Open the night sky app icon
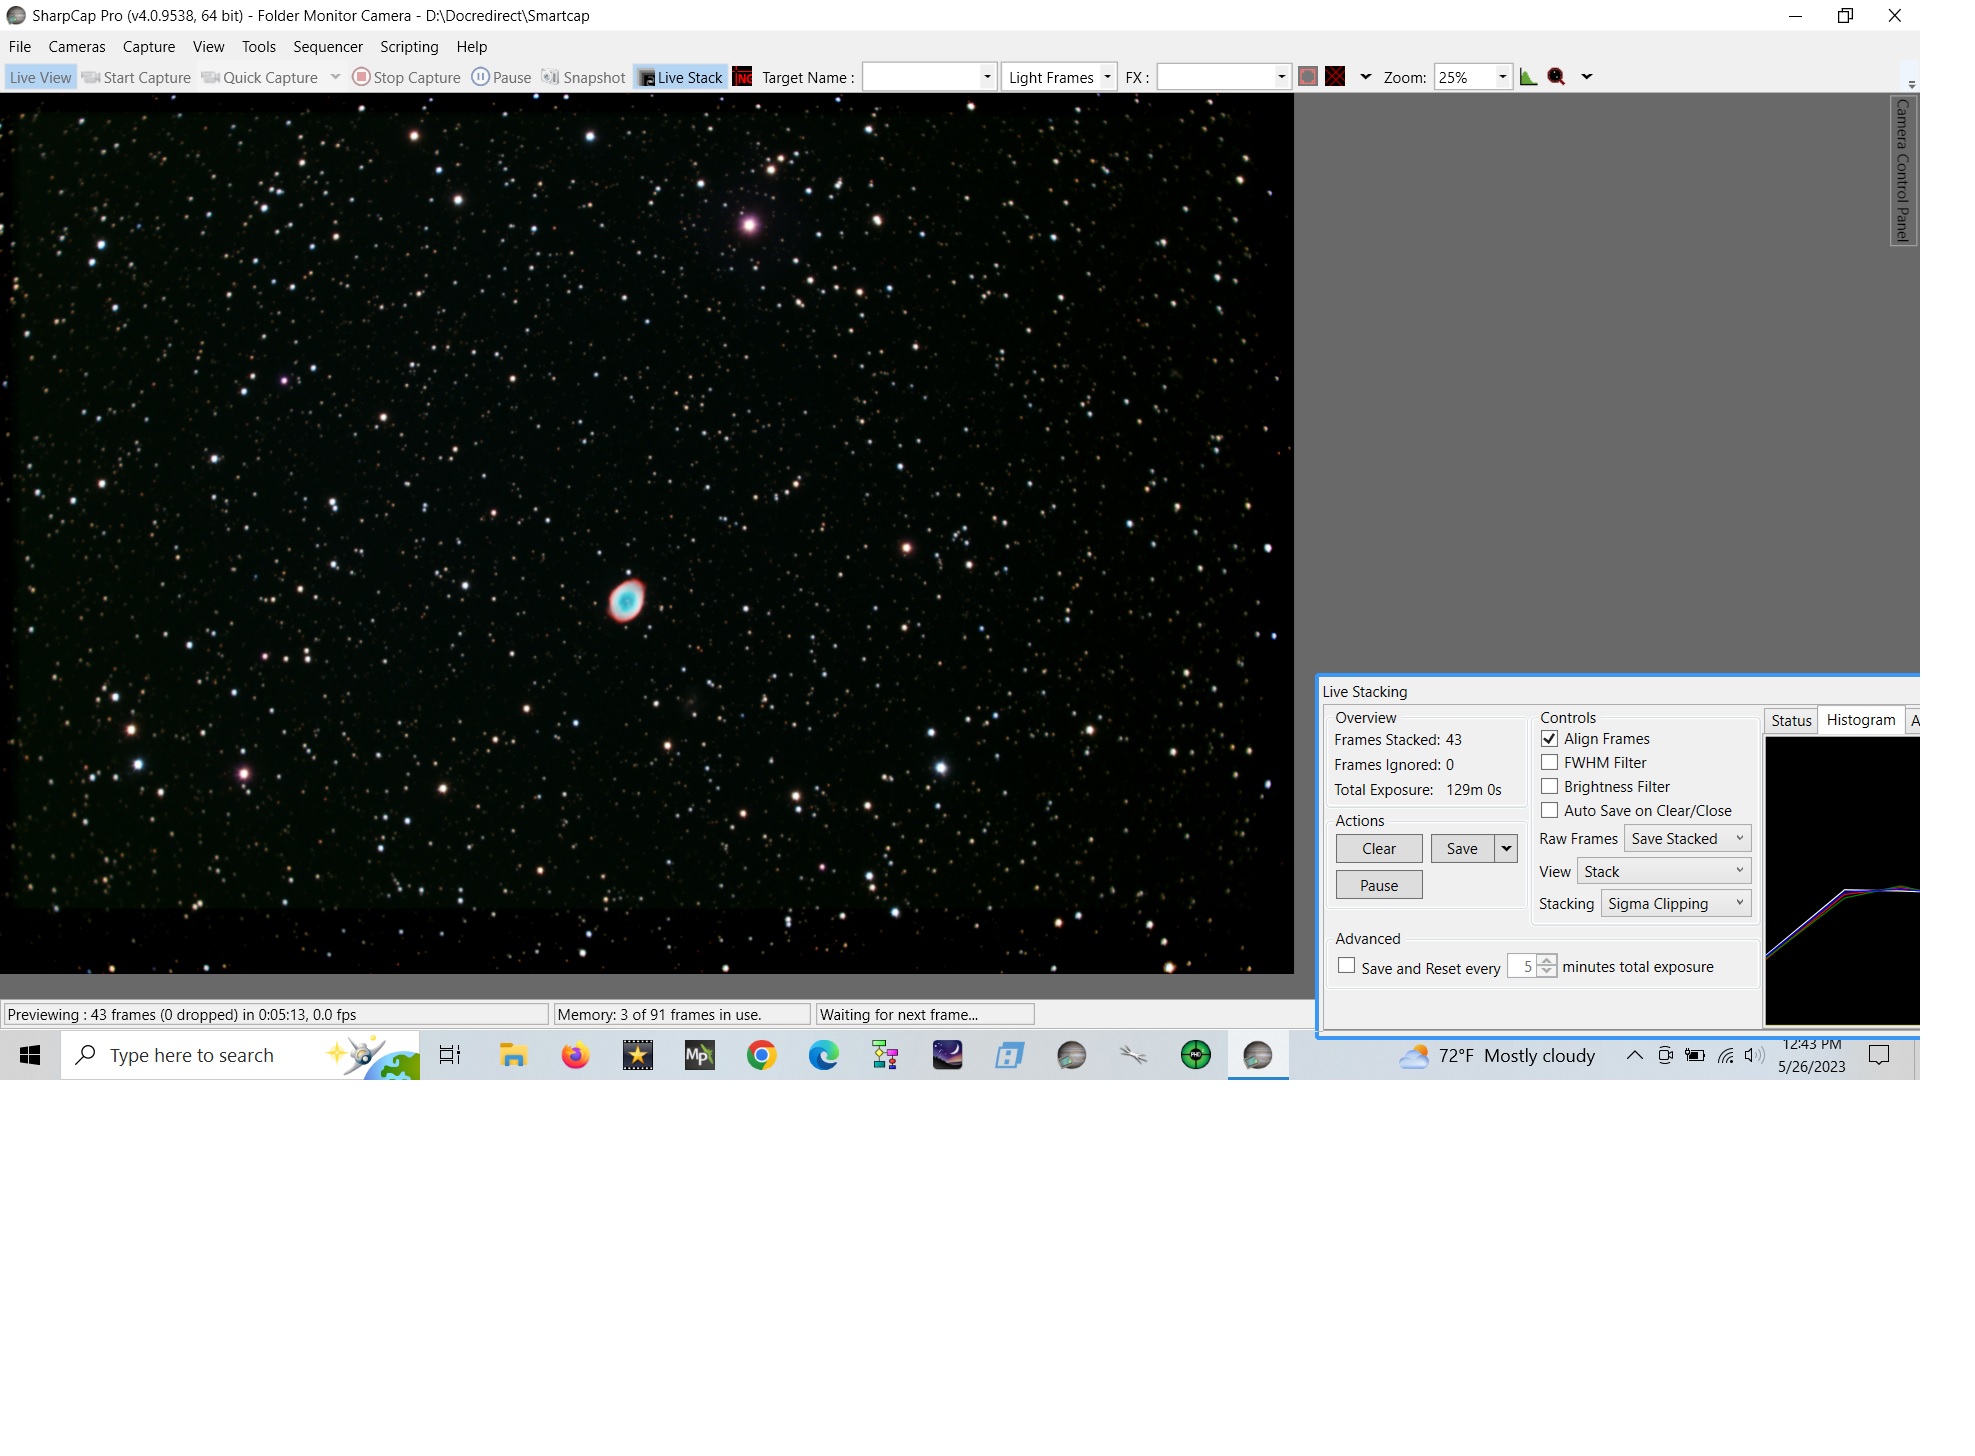 point(947,1055)
